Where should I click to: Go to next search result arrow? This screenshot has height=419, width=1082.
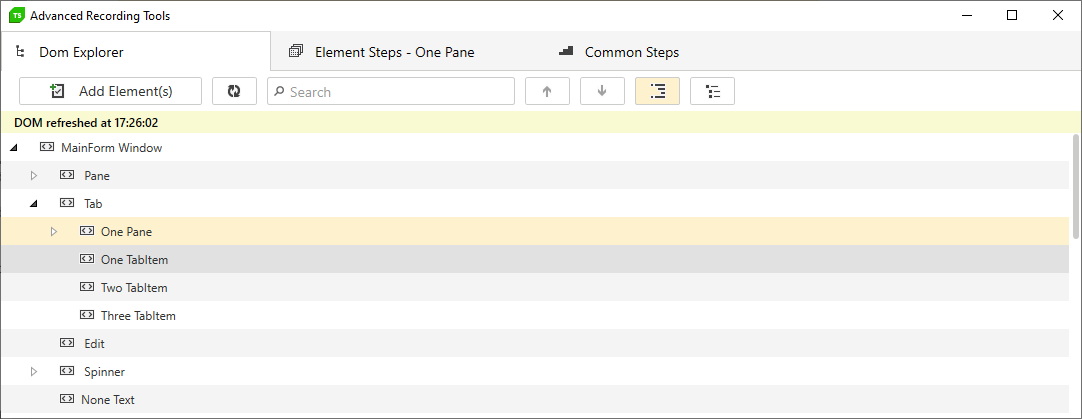pos(602,91)
